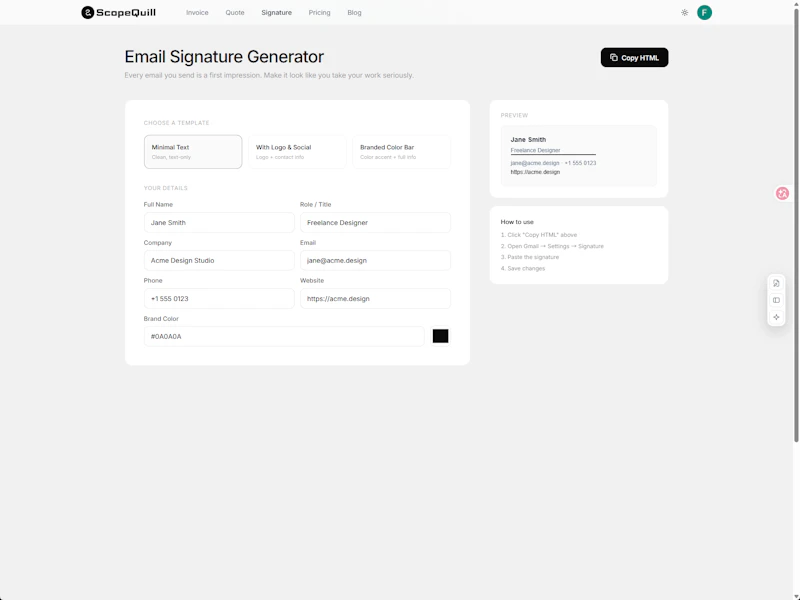Click the Email input field
800x600 pixels.
[375, 260]
